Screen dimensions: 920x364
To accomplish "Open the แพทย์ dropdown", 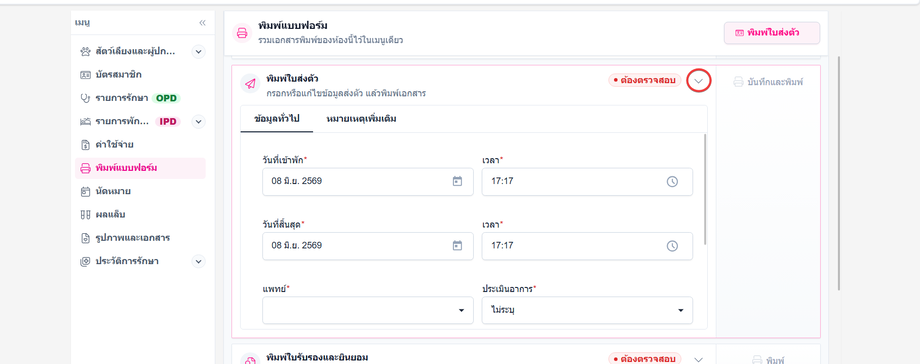I will [x=368, y=310].
